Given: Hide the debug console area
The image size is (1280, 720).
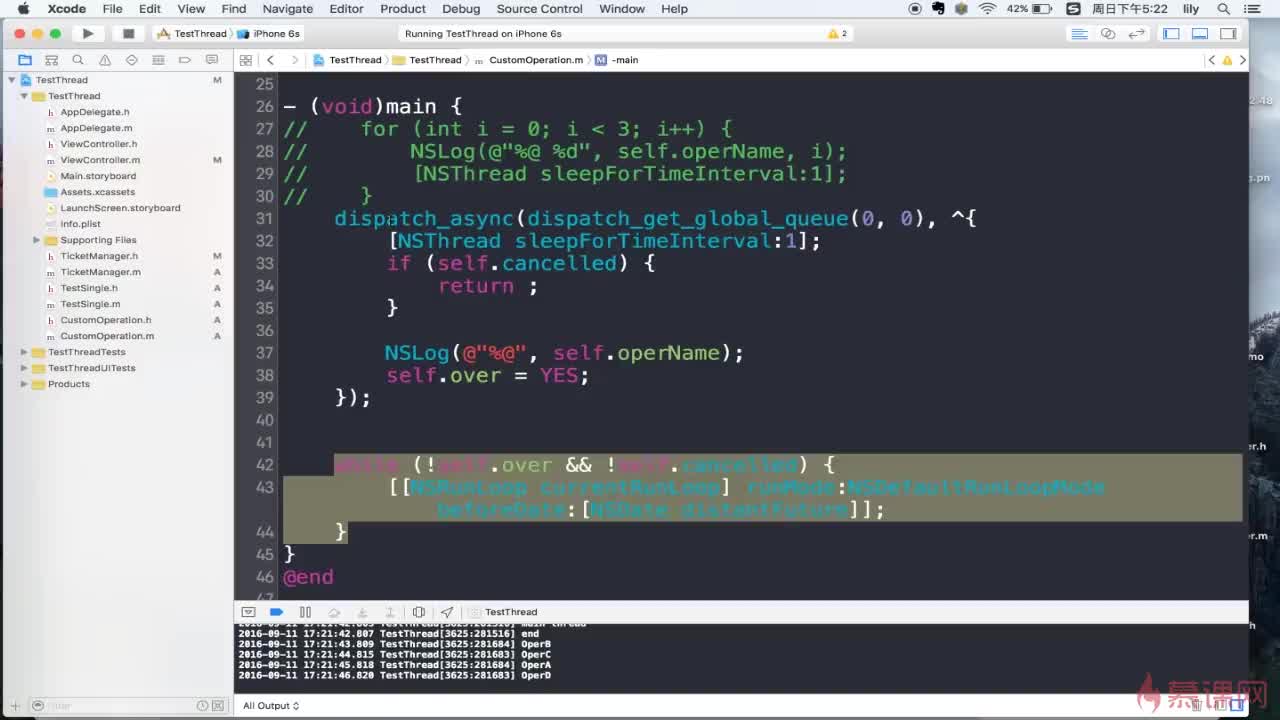Looking at the screenshot, I should pyautogui.click(x=249, y=612).
